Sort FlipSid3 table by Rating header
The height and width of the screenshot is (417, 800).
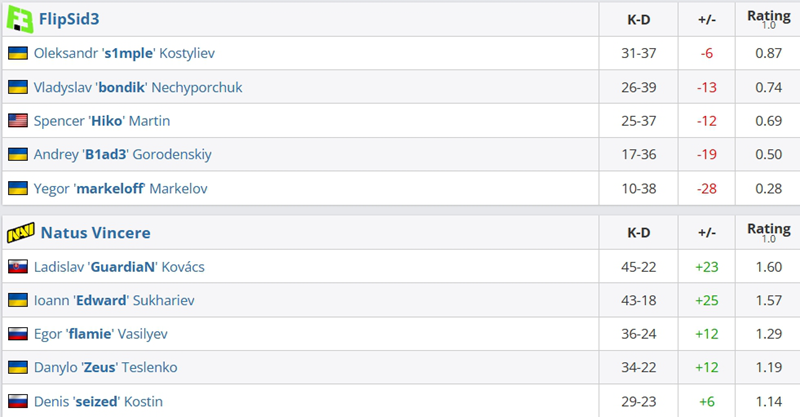tap(768, 18)
